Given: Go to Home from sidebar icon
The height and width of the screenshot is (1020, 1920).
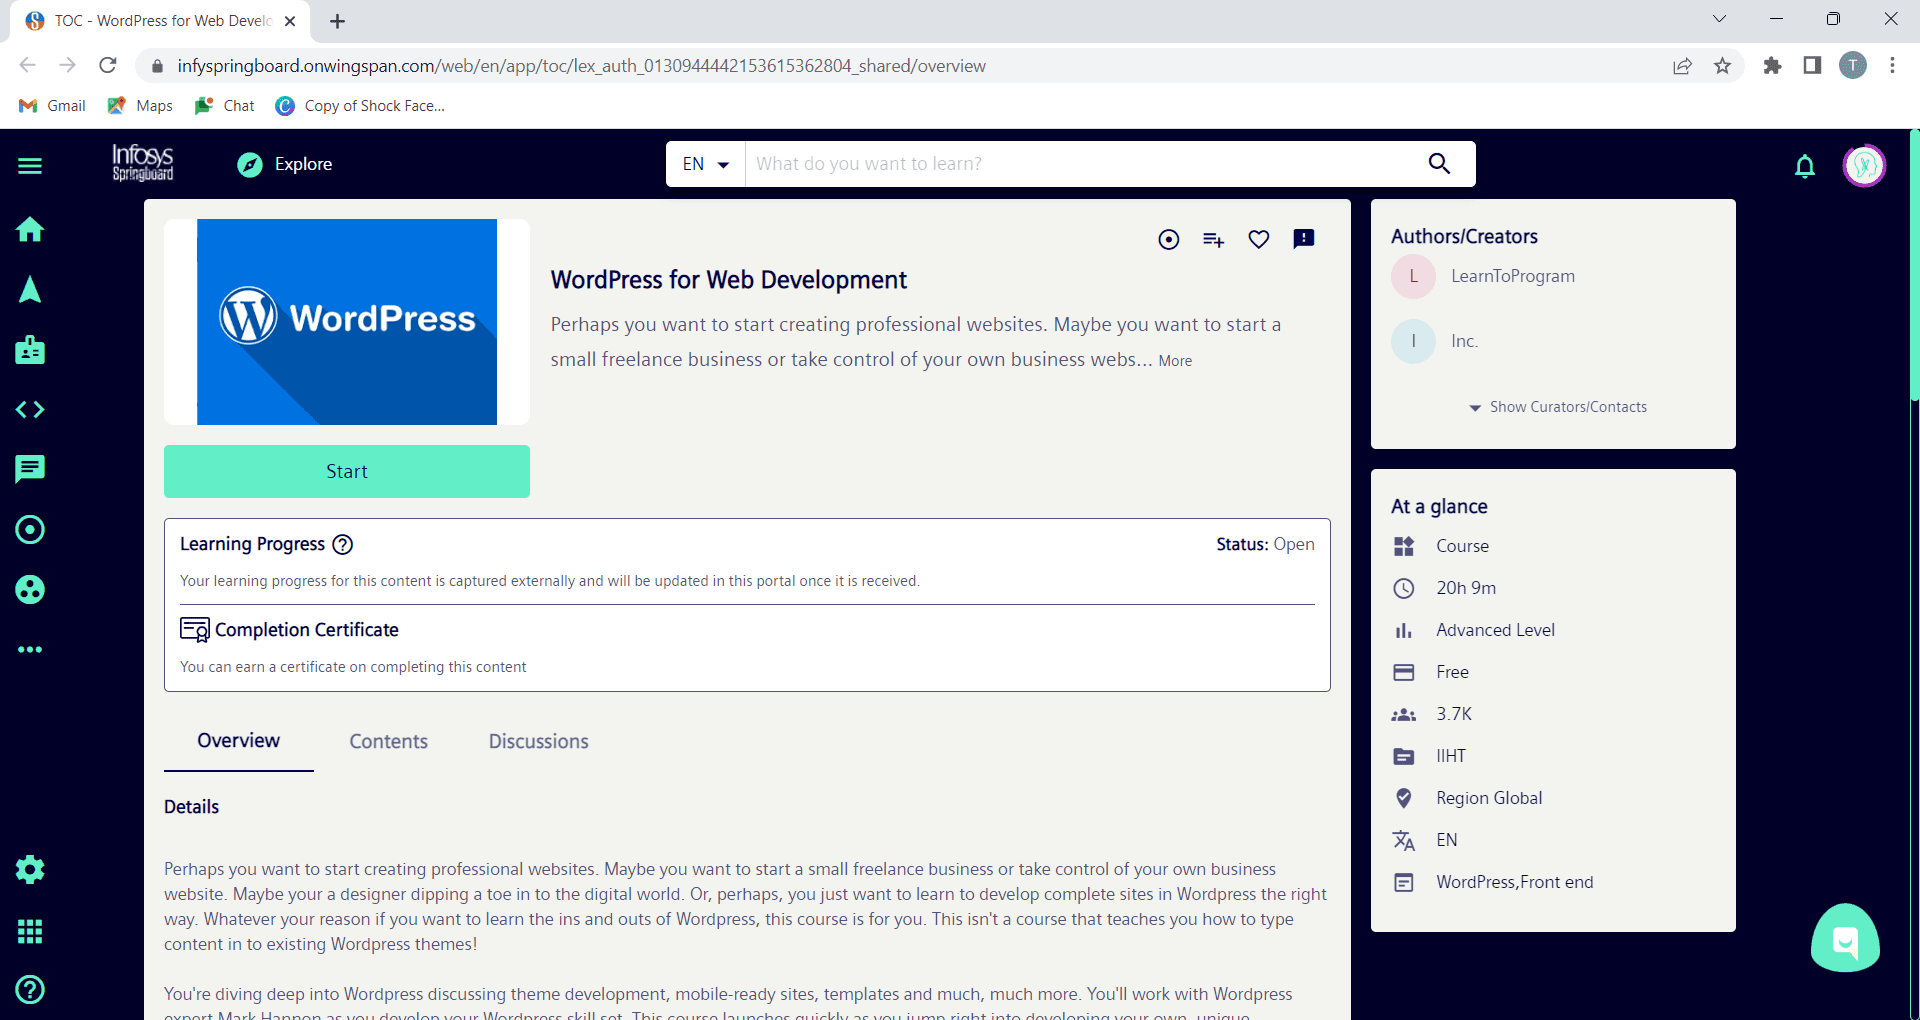Looking at the screenshot, I should 30,229.
